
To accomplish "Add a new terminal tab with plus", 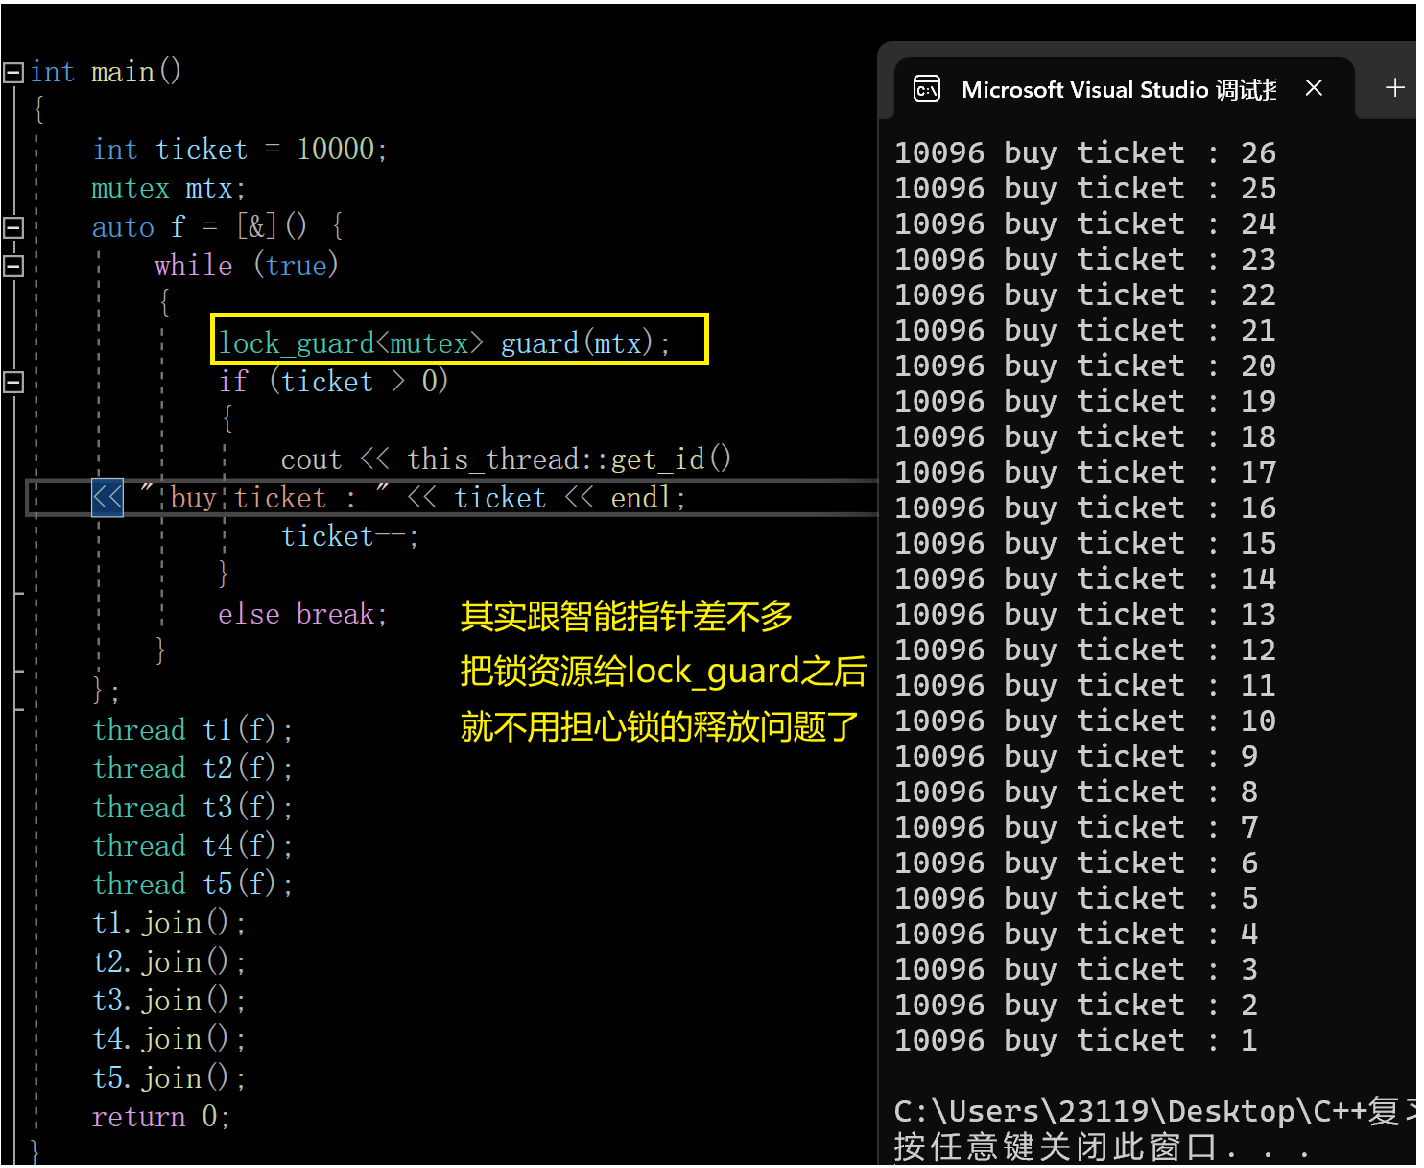I will [x=1395, y=88].
